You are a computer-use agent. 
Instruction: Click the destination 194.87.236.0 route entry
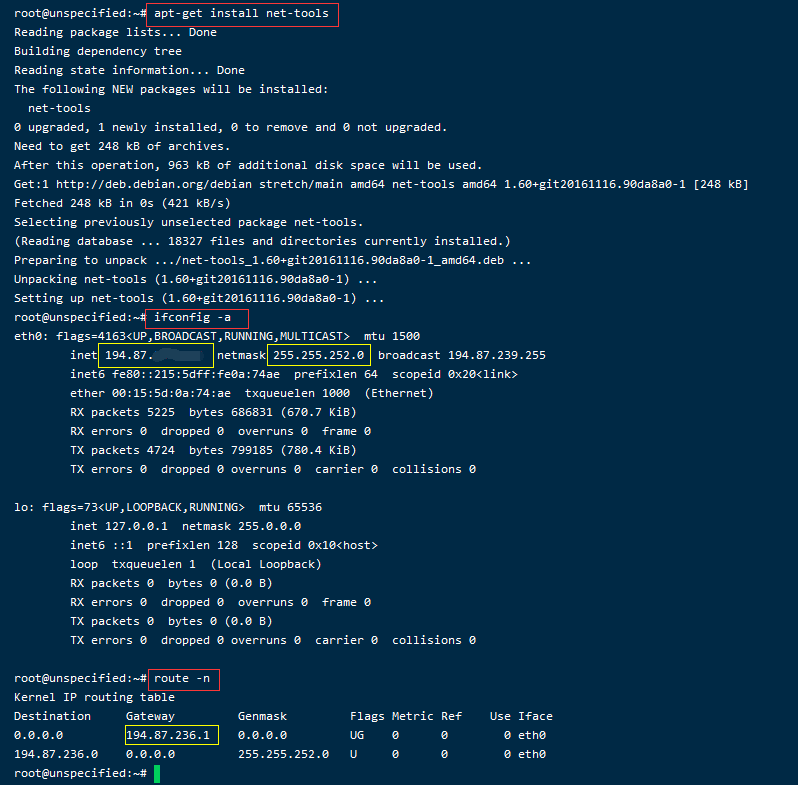coord(56,754)
